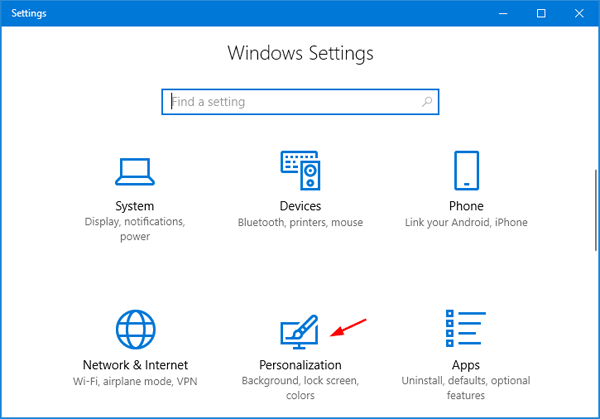Image resolution: width=600 pixels, height=419 pixels.
Task: Open the Apps list icon
Action: pos(466,330)
